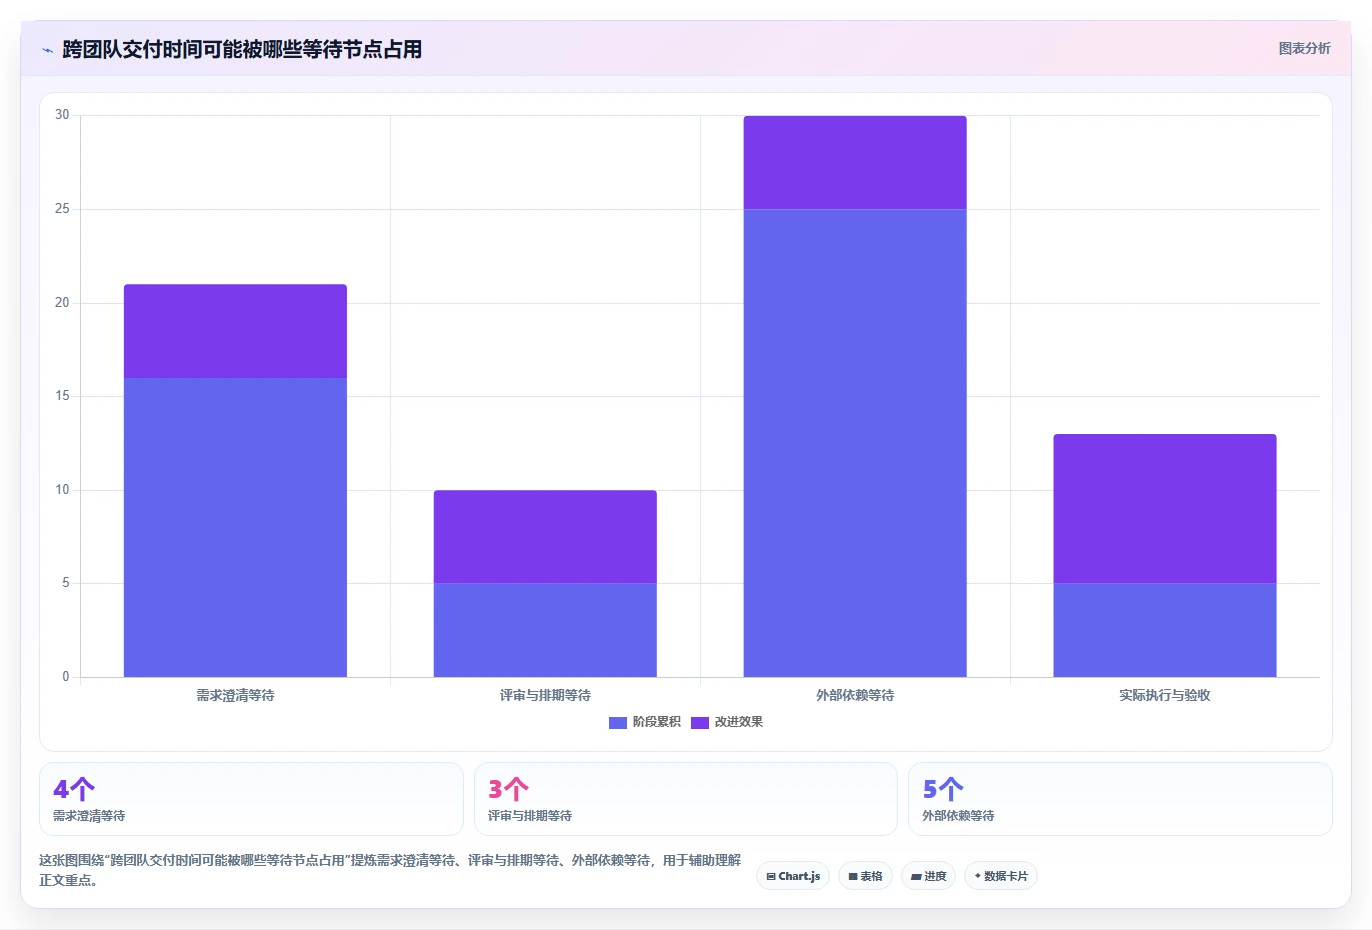
Task: Click the 需求澄清等待 x-axis label
Action: [235, 695]
